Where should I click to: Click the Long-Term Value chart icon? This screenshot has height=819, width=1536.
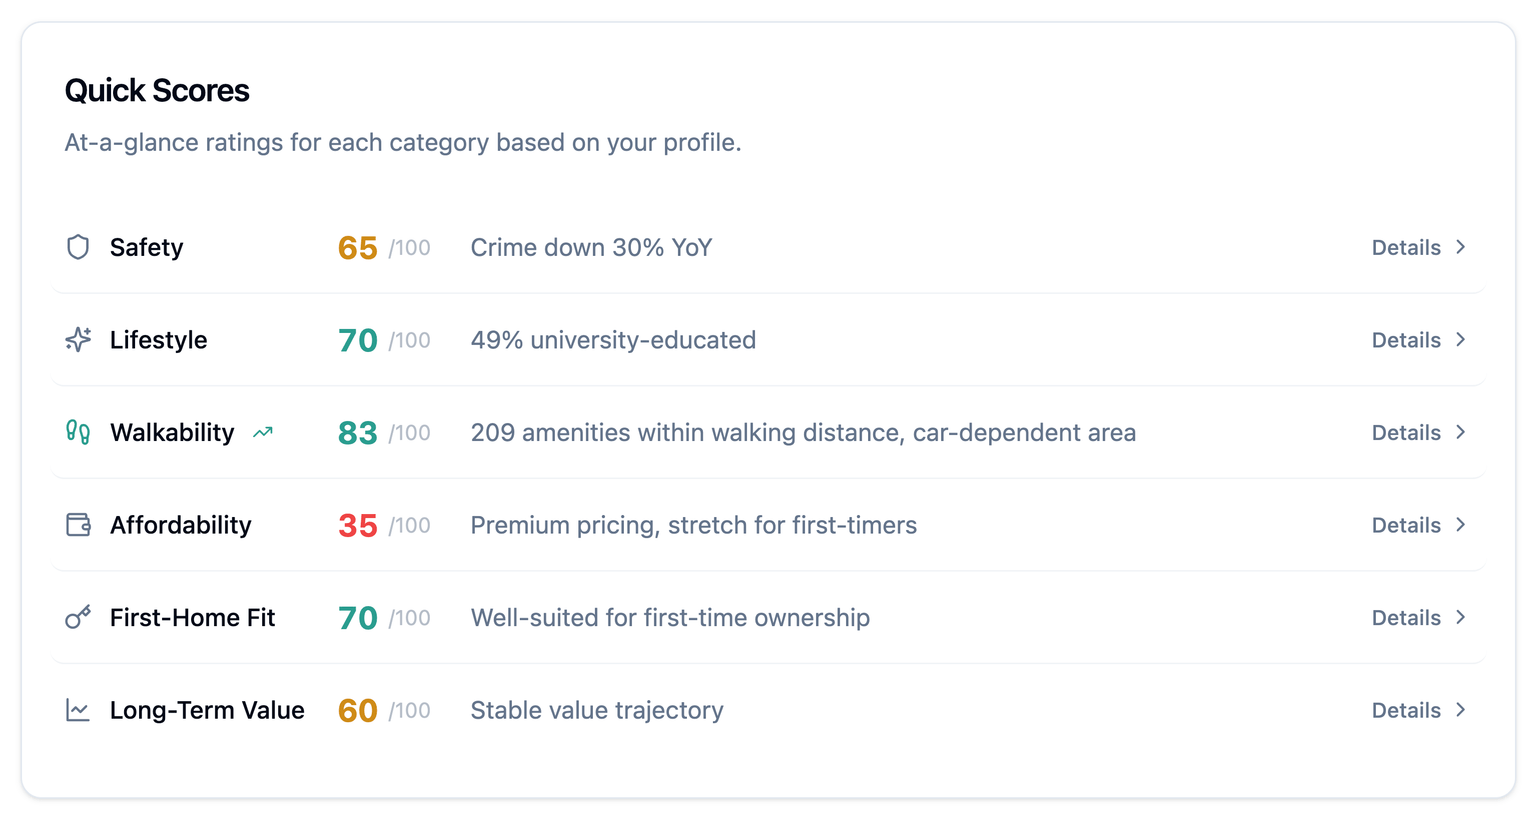point(78,710)
